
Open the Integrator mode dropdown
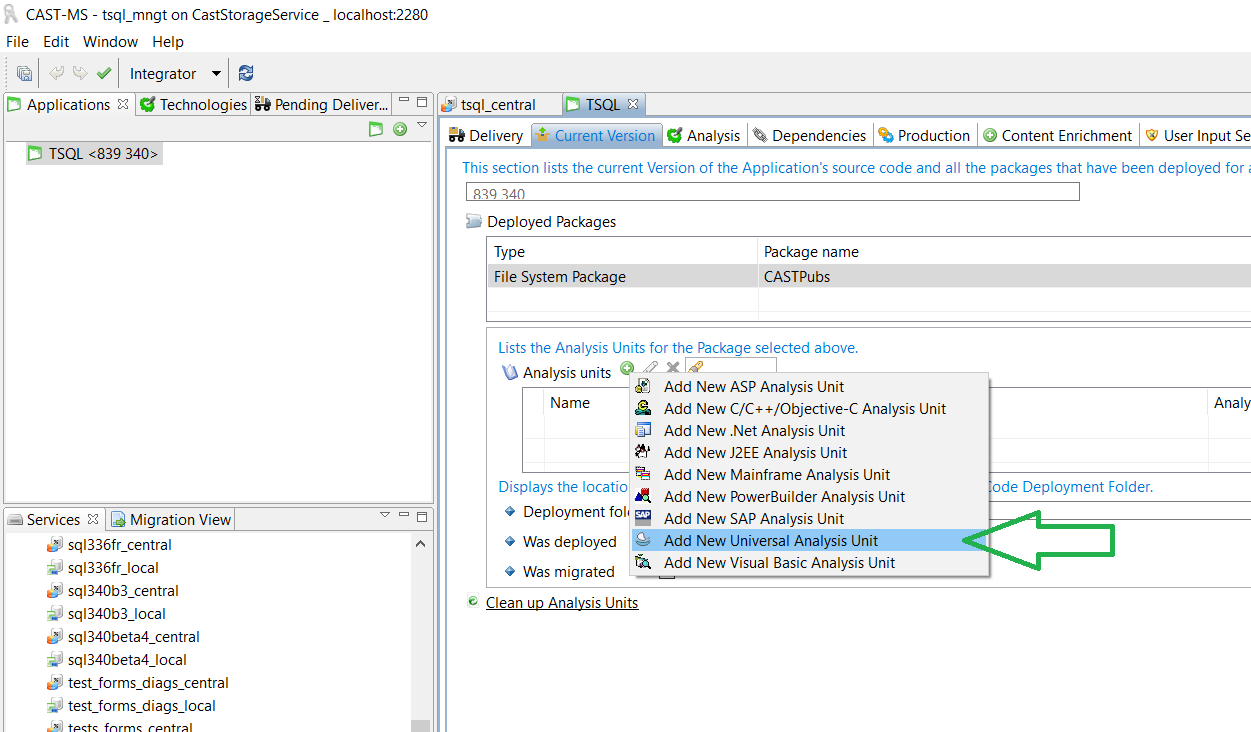point(215,74)
